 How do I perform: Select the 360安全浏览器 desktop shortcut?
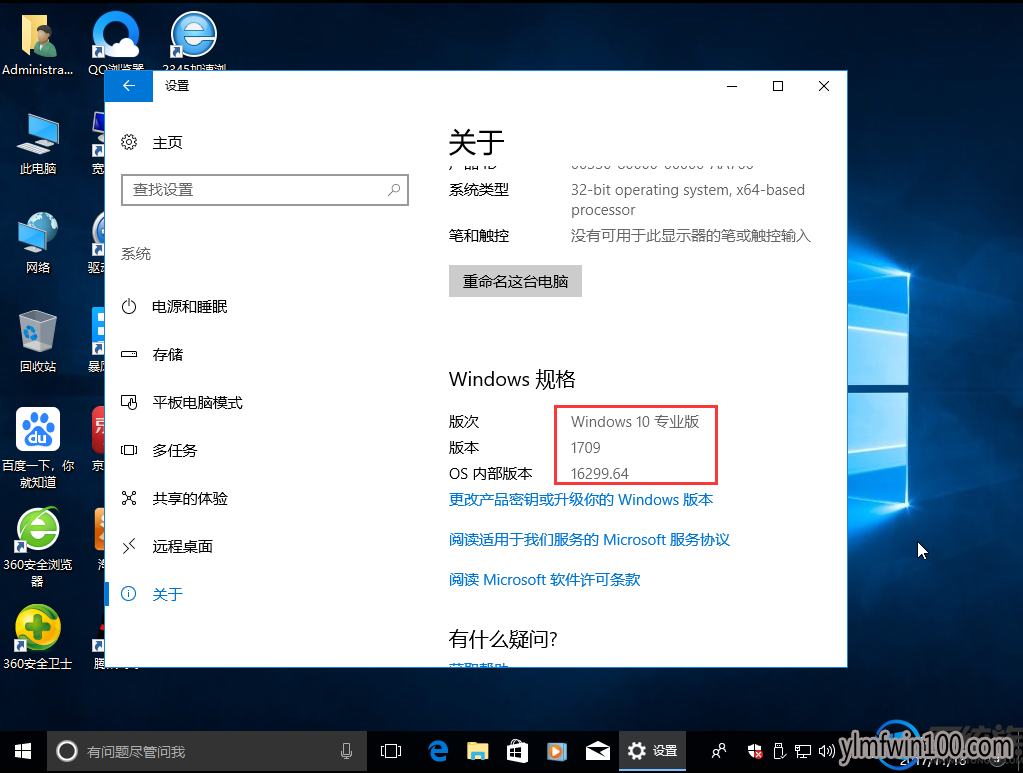click(38, 548)
